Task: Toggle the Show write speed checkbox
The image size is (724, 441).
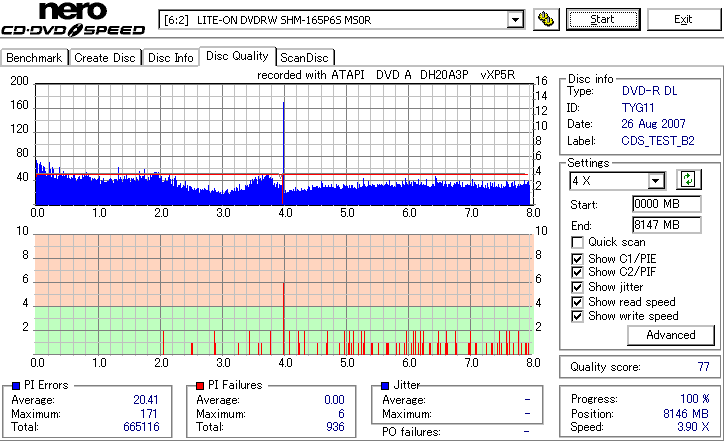Action: (577, 316)
